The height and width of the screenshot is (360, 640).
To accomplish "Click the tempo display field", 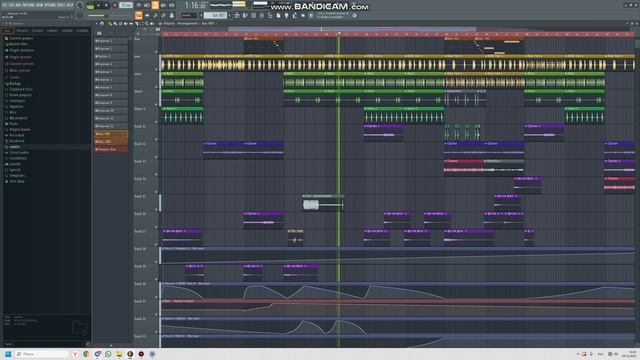I will tap(126, 5).
